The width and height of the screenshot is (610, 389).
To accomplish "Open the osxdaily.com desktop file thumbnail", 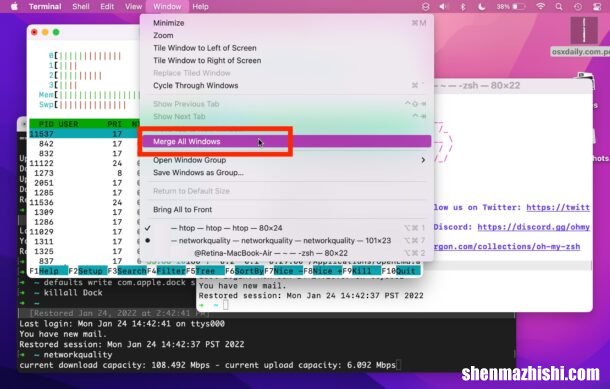I will [584, 30].
